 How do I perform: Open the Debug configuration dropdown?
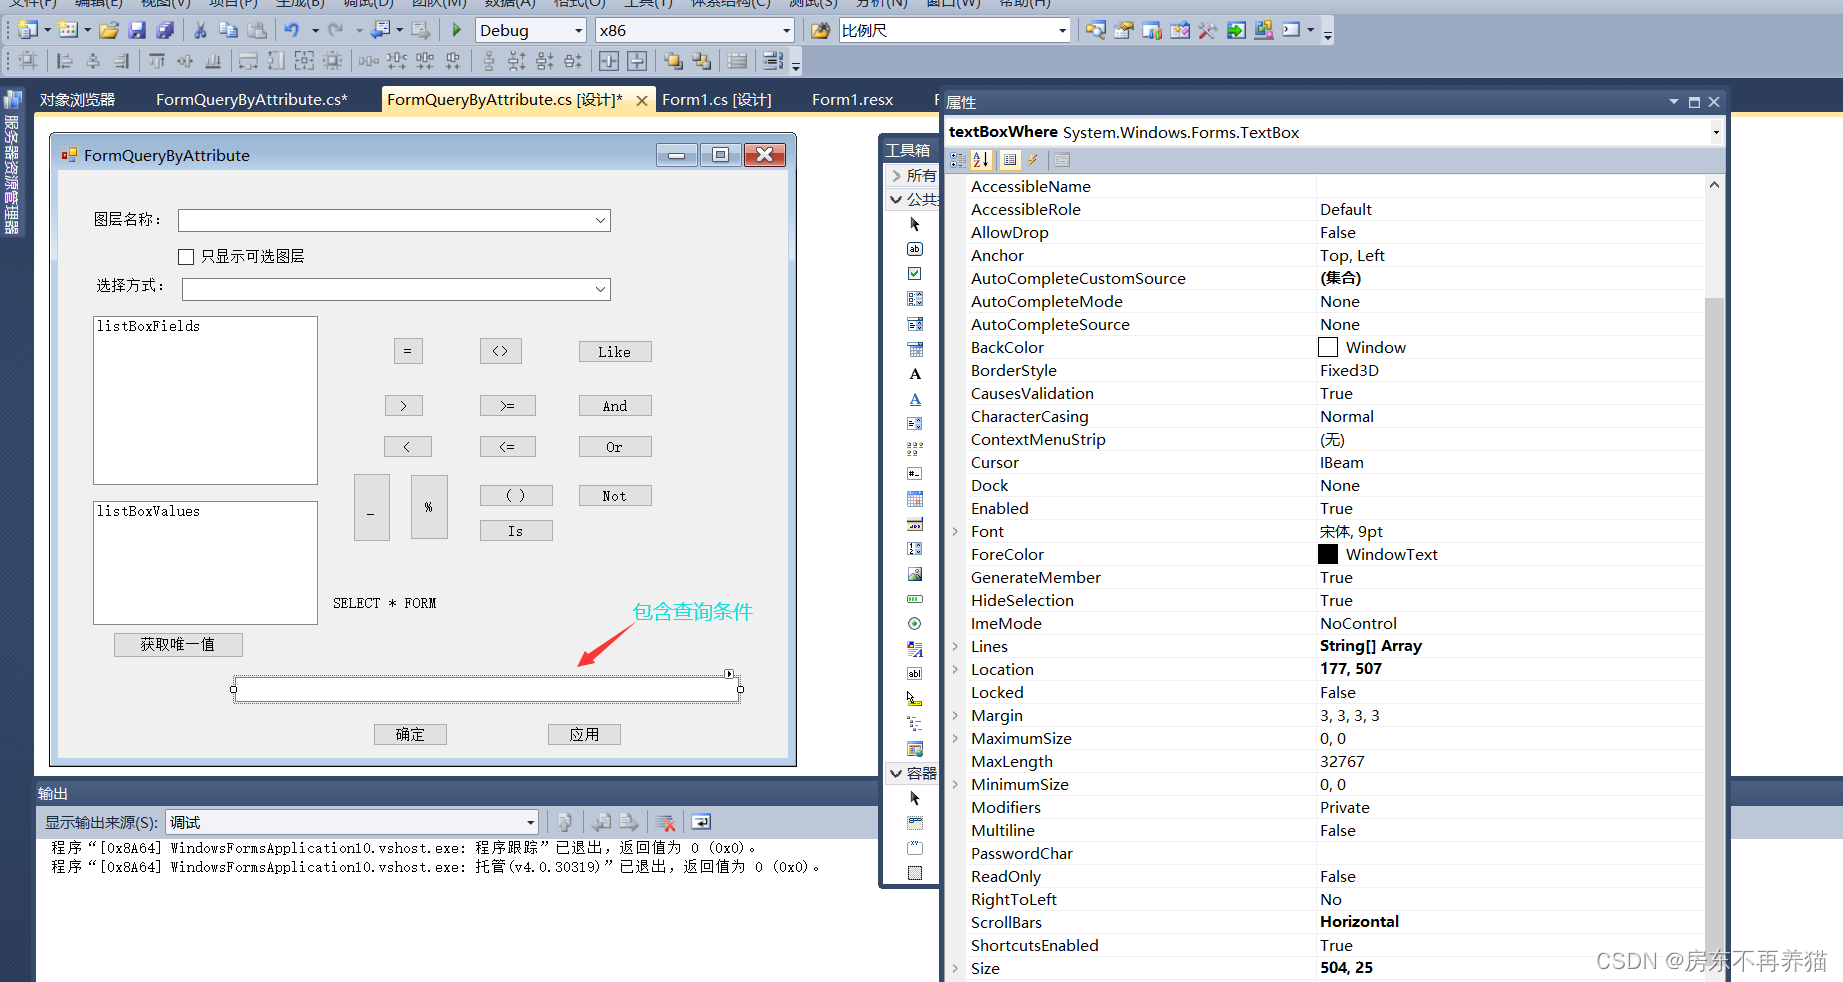[578, 31]
